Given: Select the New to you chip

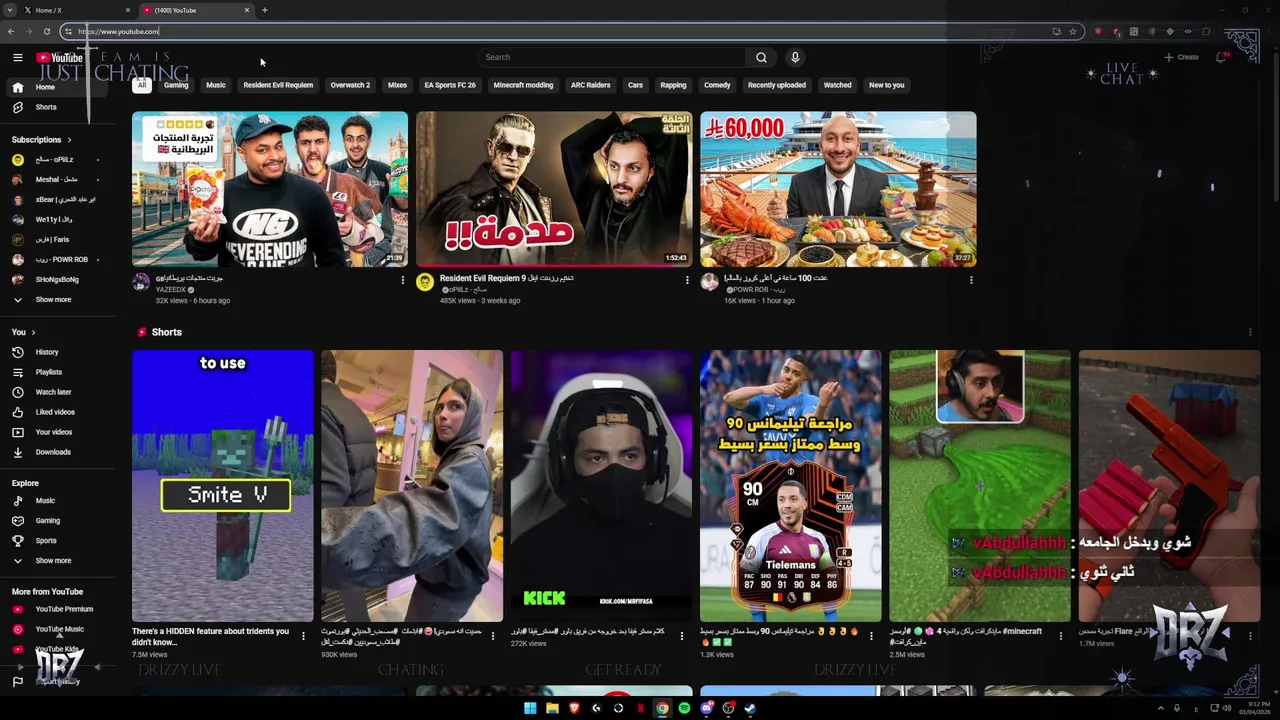Looking at the screenshot, I should pyautogui.click(x=886, y=85).
